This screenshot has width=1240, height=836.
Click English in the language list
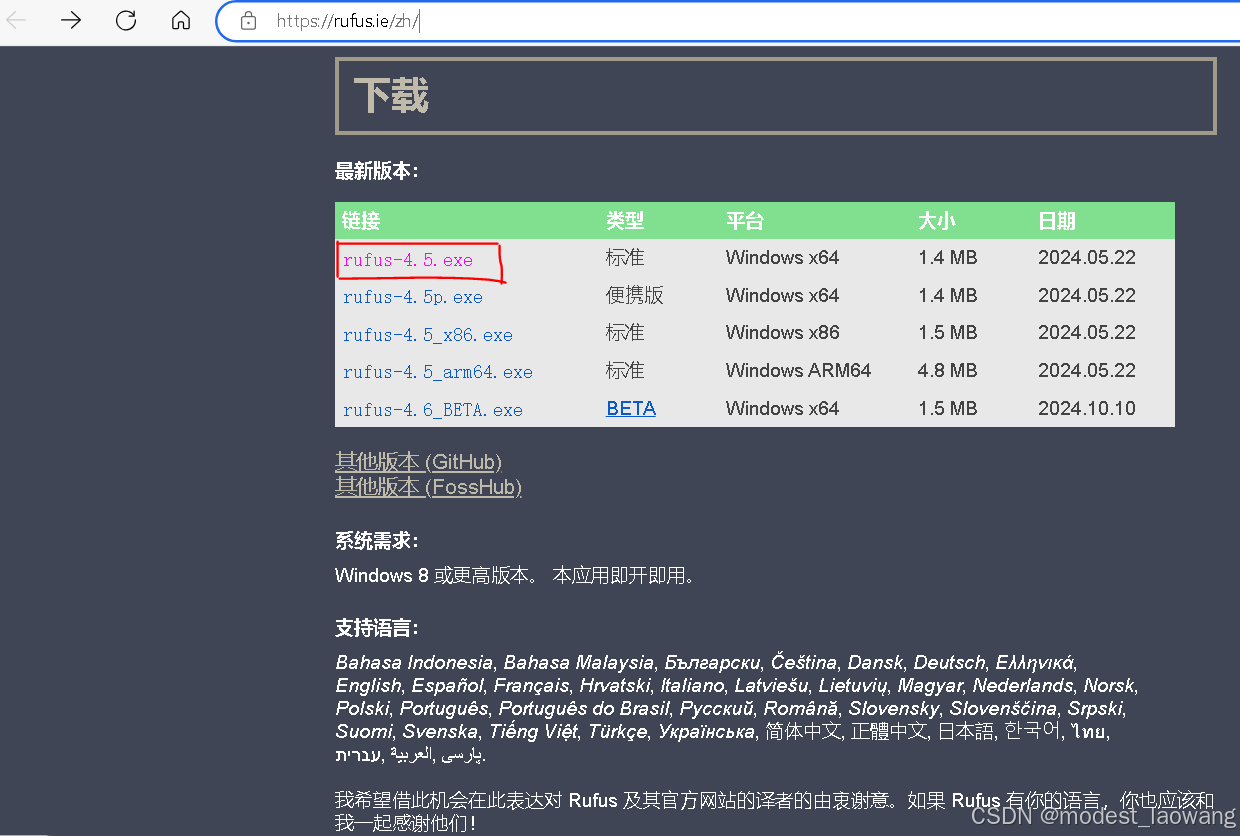pyautogui.click(x=368, y=686)
